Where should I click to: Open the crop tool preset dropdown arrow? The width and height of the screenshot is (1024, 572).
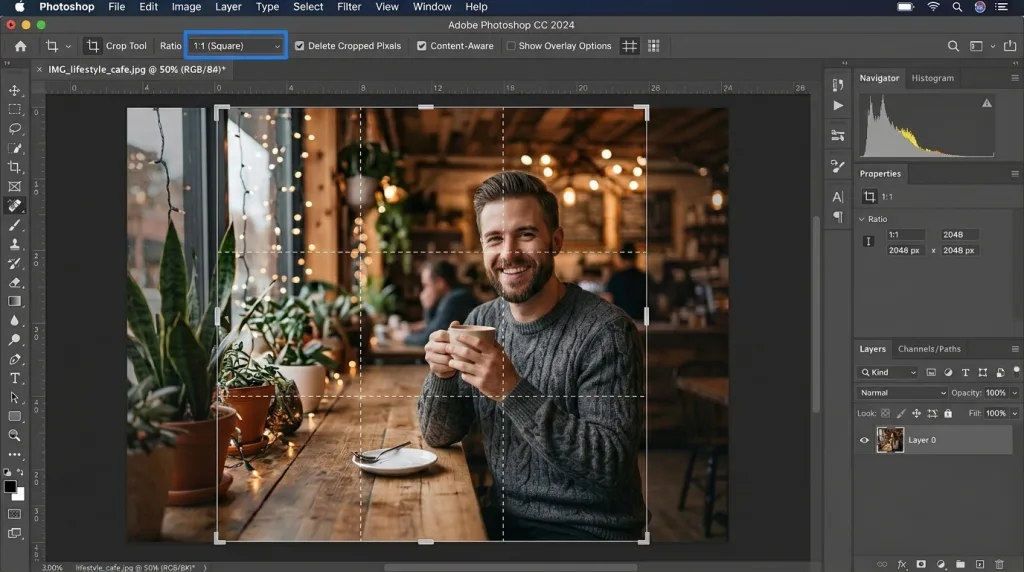pyautogui.click(x=68, y=46)
